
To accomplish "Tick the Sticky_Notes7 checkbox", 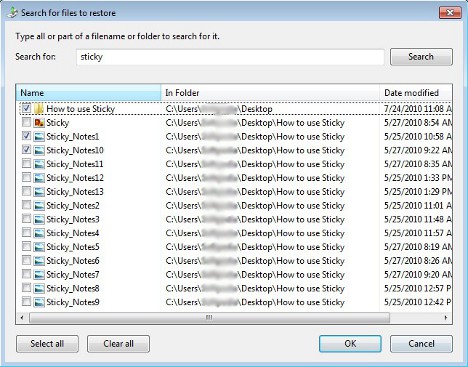I will [26, 274].
